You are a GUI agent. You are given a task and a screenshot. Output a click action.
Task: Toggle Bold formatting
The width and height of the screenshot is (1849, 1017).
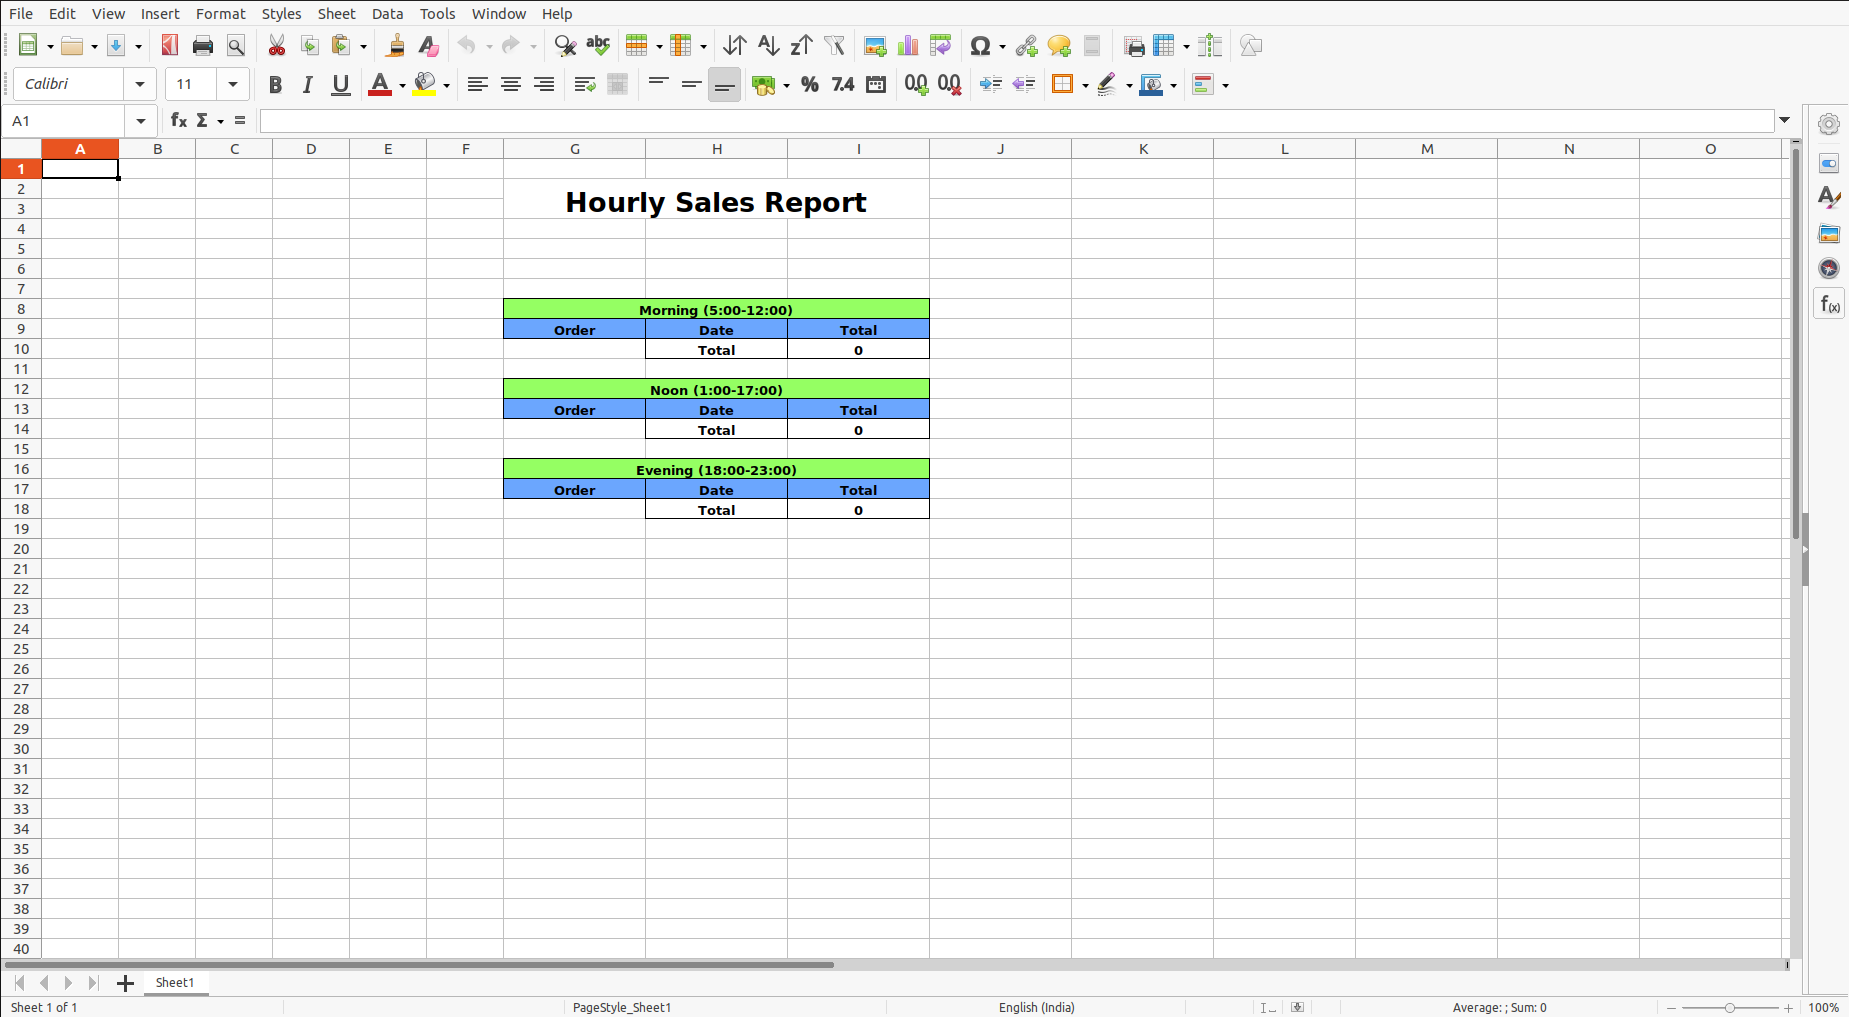click(275, 84)
